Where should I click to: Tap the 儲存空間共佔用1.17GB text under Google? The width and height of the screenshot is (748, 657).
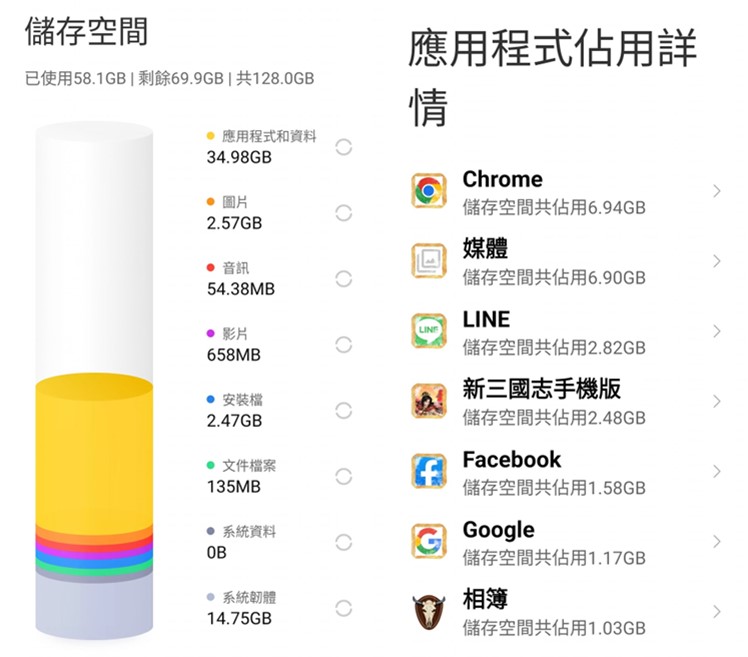[554, 558]
